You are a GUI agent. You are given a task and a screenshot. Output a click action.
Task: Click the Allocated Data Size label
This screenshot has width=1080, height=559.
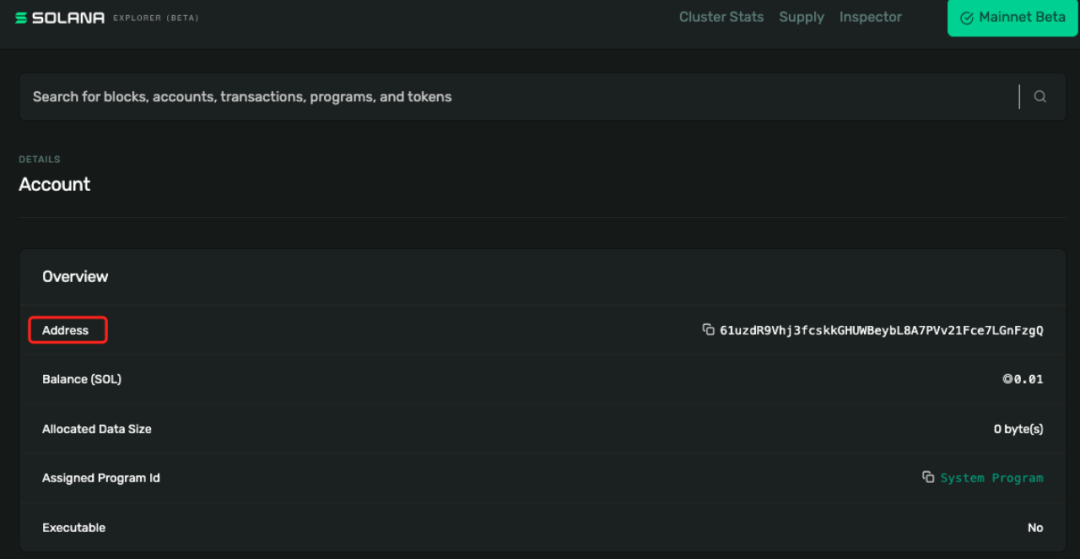tap(97, 429)
